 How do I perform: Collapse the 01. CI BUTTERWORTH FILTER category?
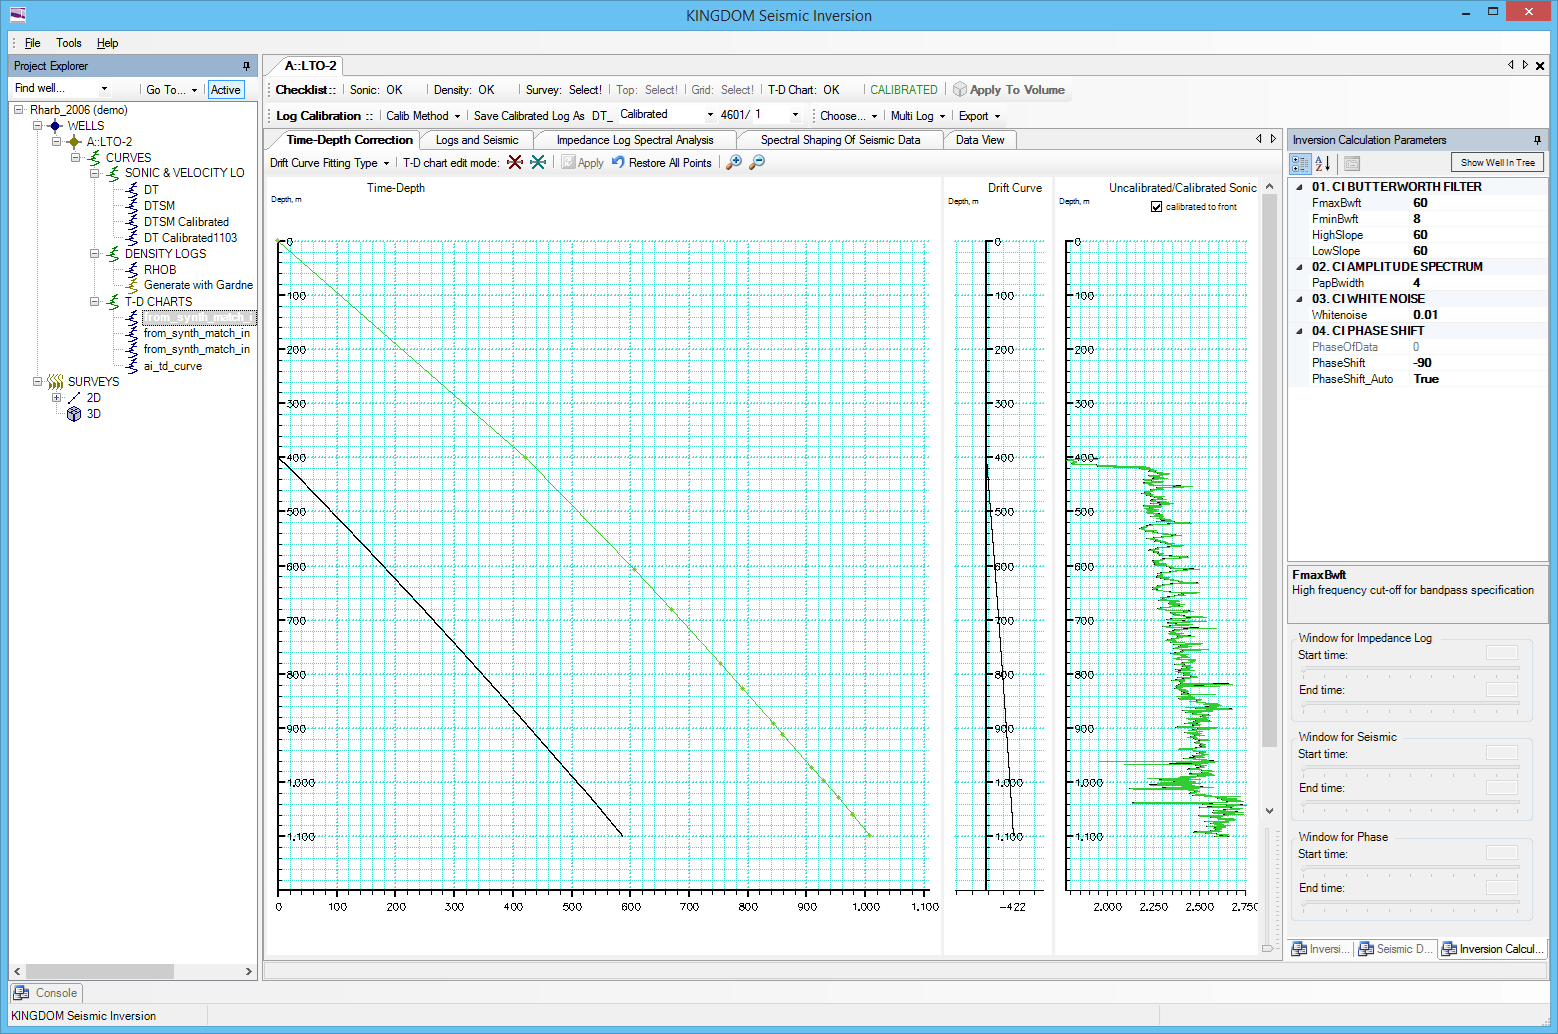1300,187
